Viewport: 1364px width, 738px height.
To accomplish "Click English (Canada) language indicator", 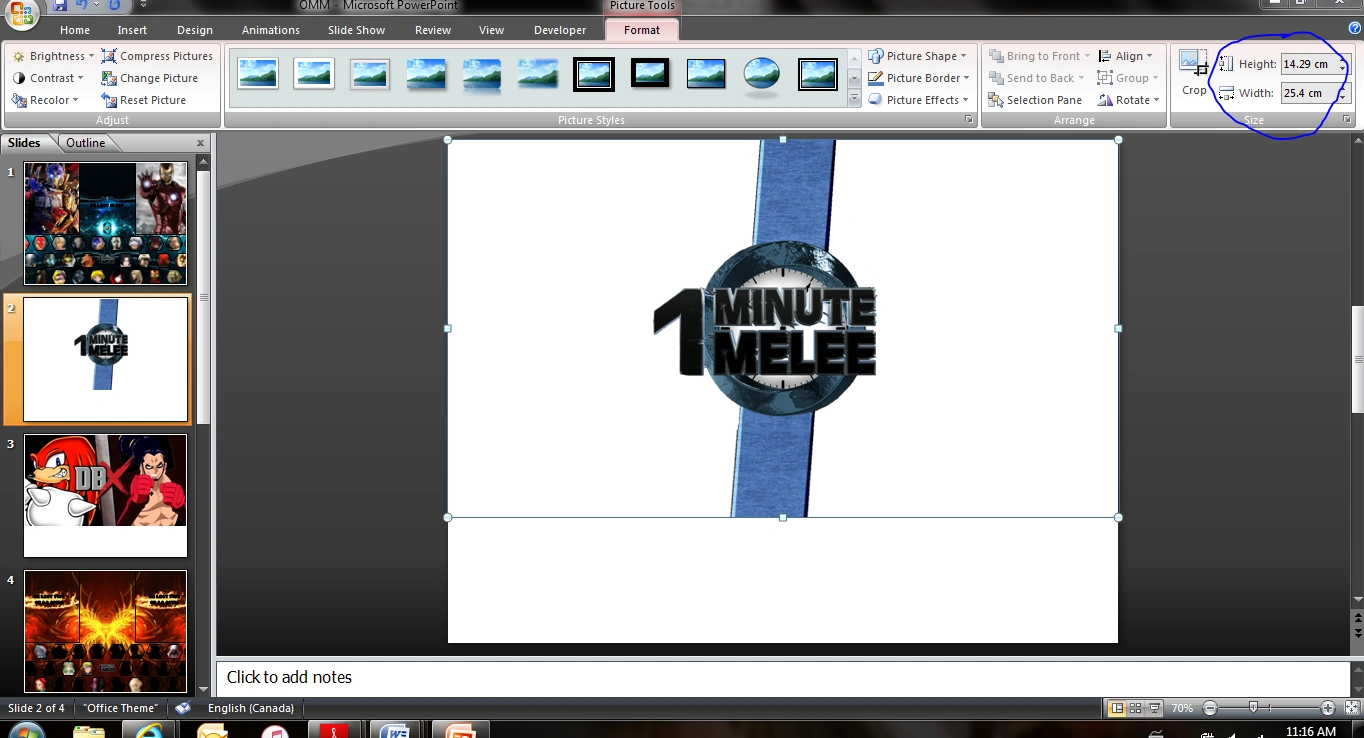I will pos(250,708).
